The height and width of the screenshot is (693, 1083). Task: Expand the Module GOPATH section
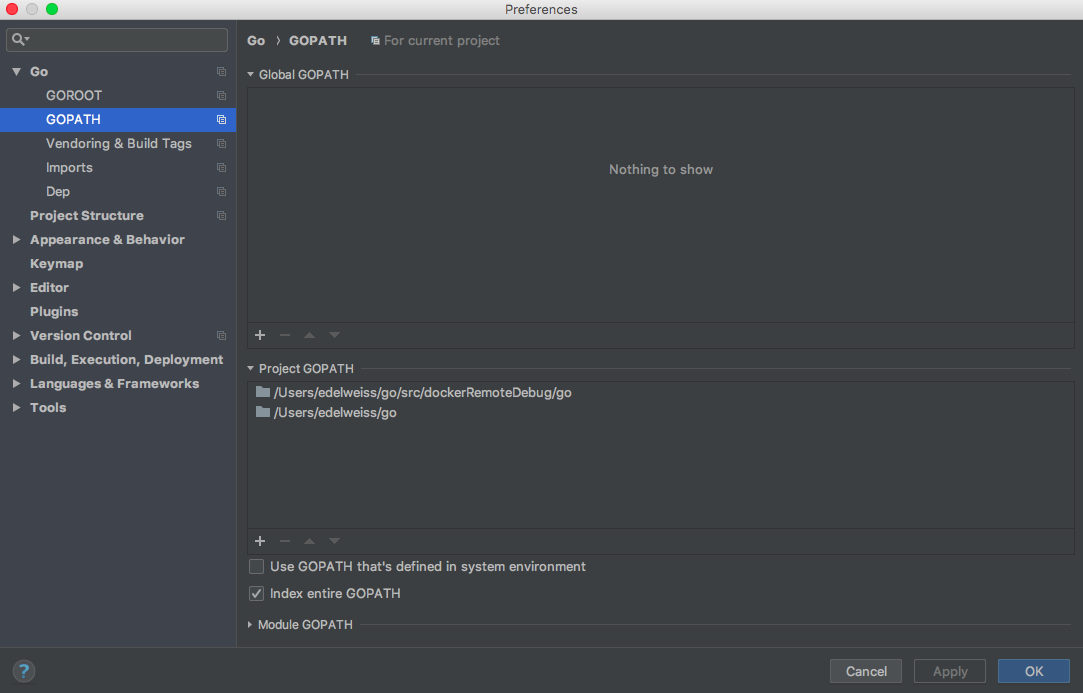pos(250,625)
